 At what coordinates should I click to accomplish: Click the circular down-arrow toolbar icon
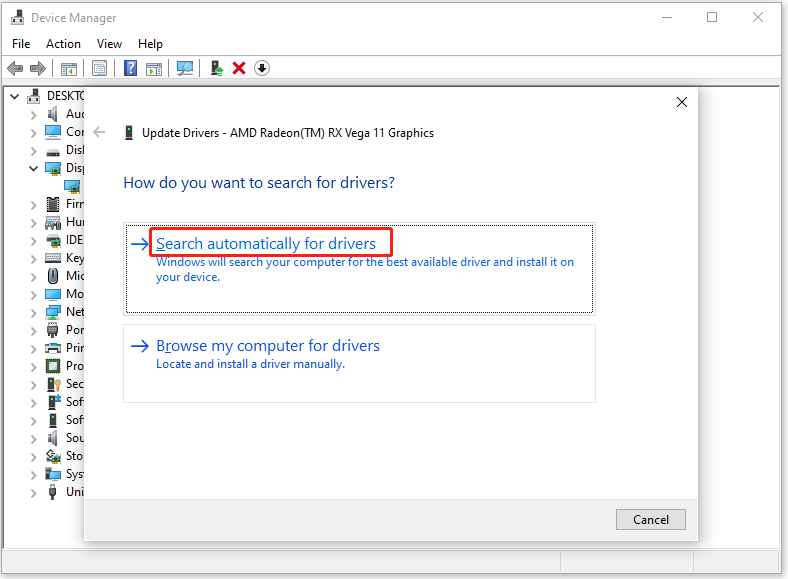(x=262, y=68)
